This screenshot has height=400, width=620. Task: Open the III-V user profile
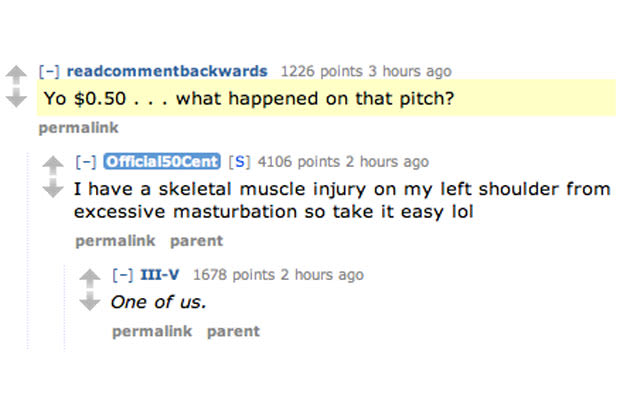[160, 274]
